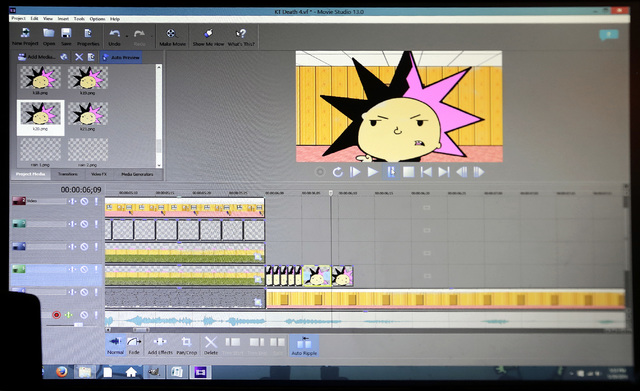The image size is (640, 391).
Task: Click the media list scroll up arrow
Action: click(159, 67)
